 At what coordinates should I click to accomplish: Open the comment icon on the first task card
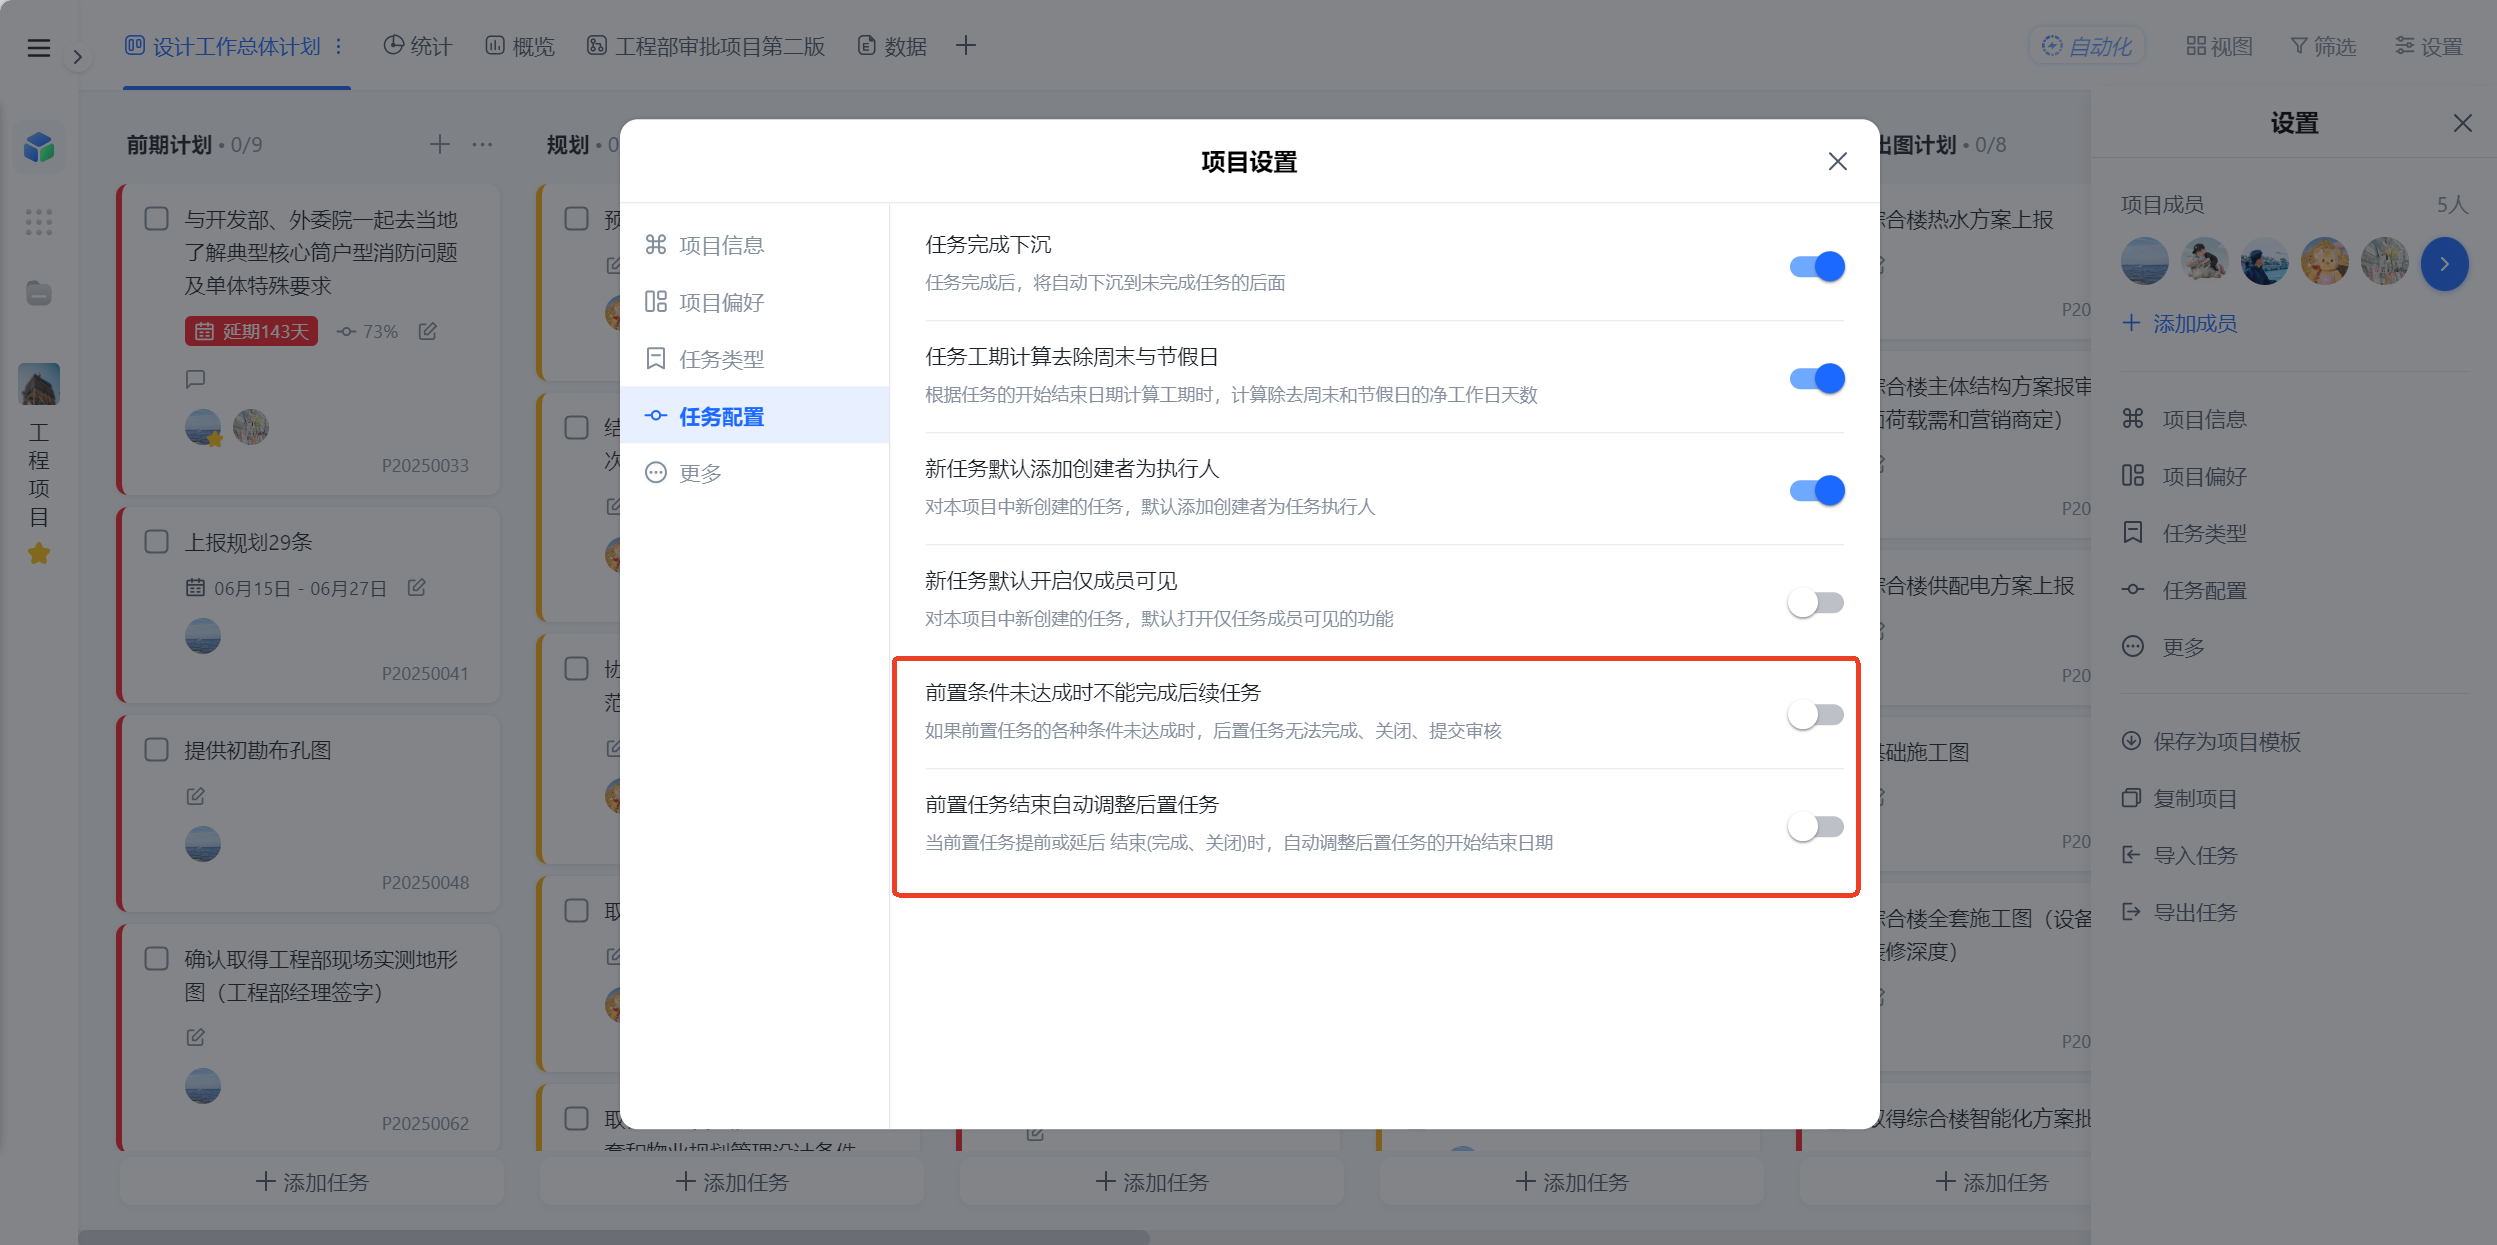195,379
